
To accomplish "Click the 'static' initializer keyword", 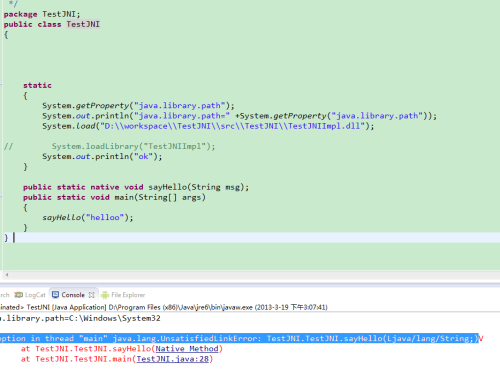I will coord(37,85).
